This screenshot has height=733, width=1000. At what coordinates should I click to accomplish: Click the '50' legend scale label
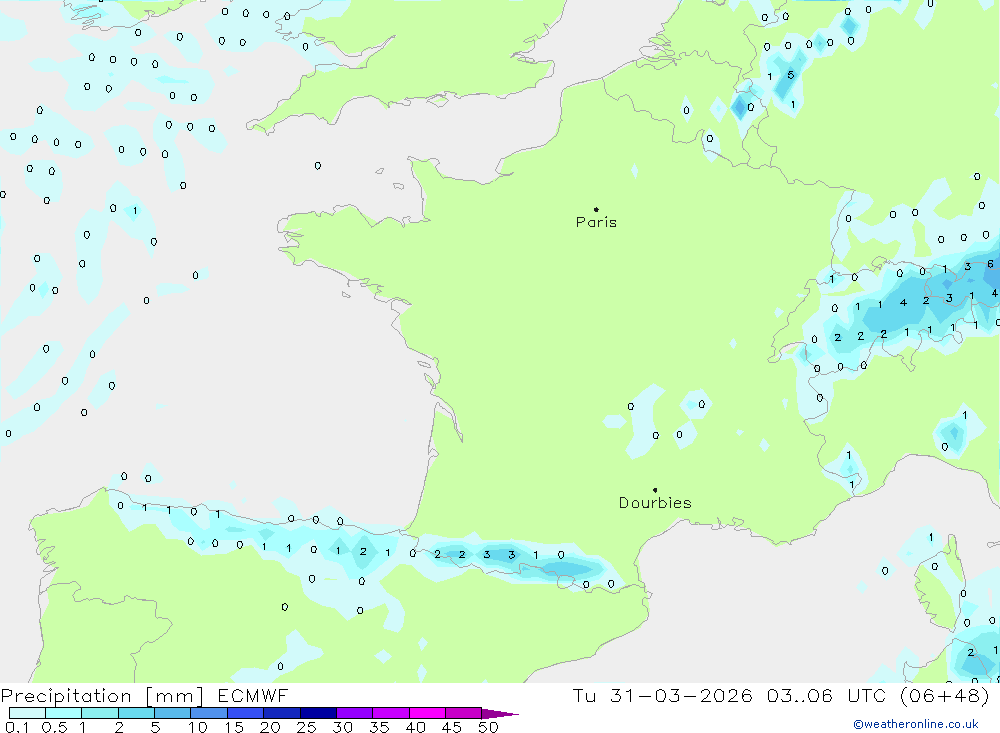pyautogui.click(x=488, y=727)
